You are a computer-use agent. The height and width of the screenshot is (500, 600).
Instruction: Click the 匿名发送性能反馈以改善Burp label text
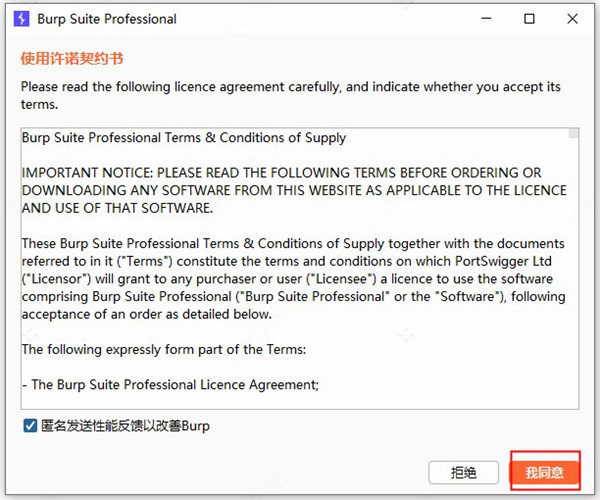click(125, 426)
